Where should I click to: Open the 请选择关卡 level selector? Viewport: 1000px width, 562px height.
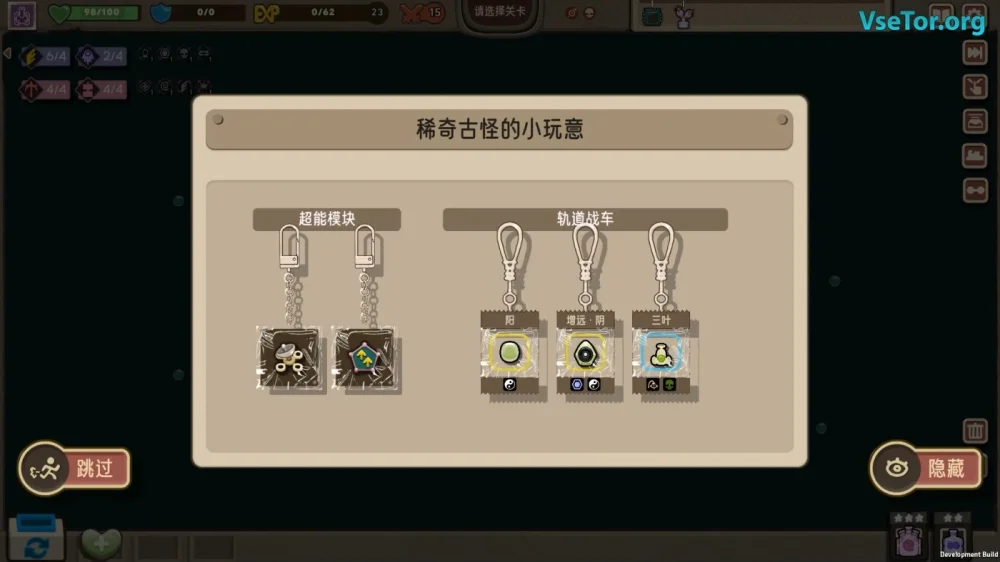(500, 12)
